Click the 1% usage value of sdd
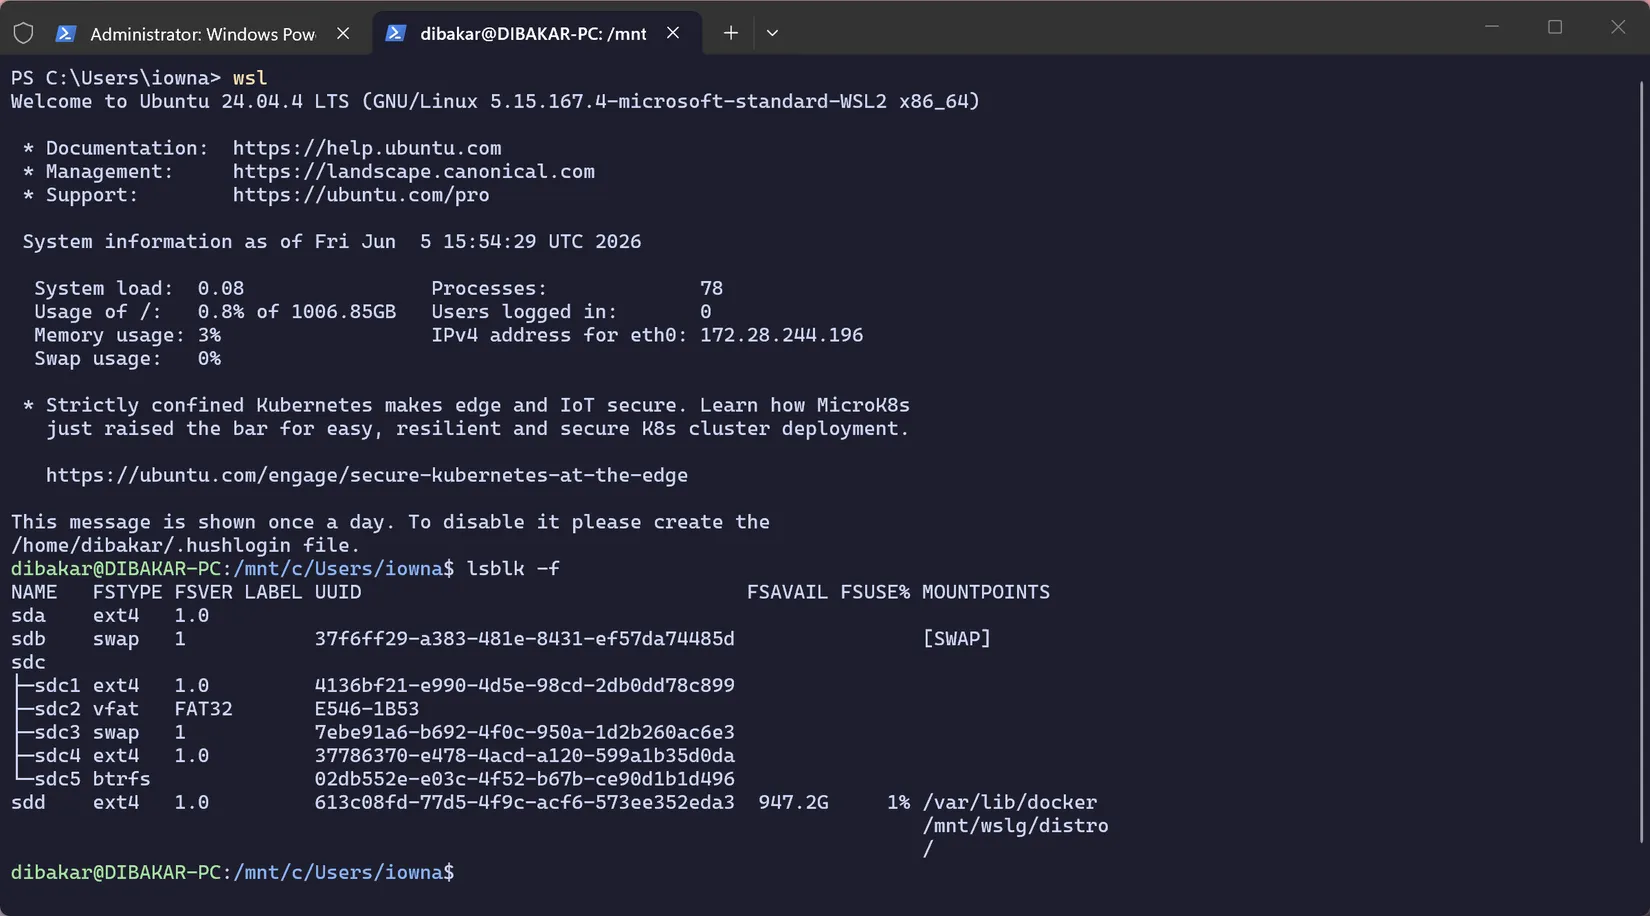This screenshot has width=1650, height=916. [898, 802]
